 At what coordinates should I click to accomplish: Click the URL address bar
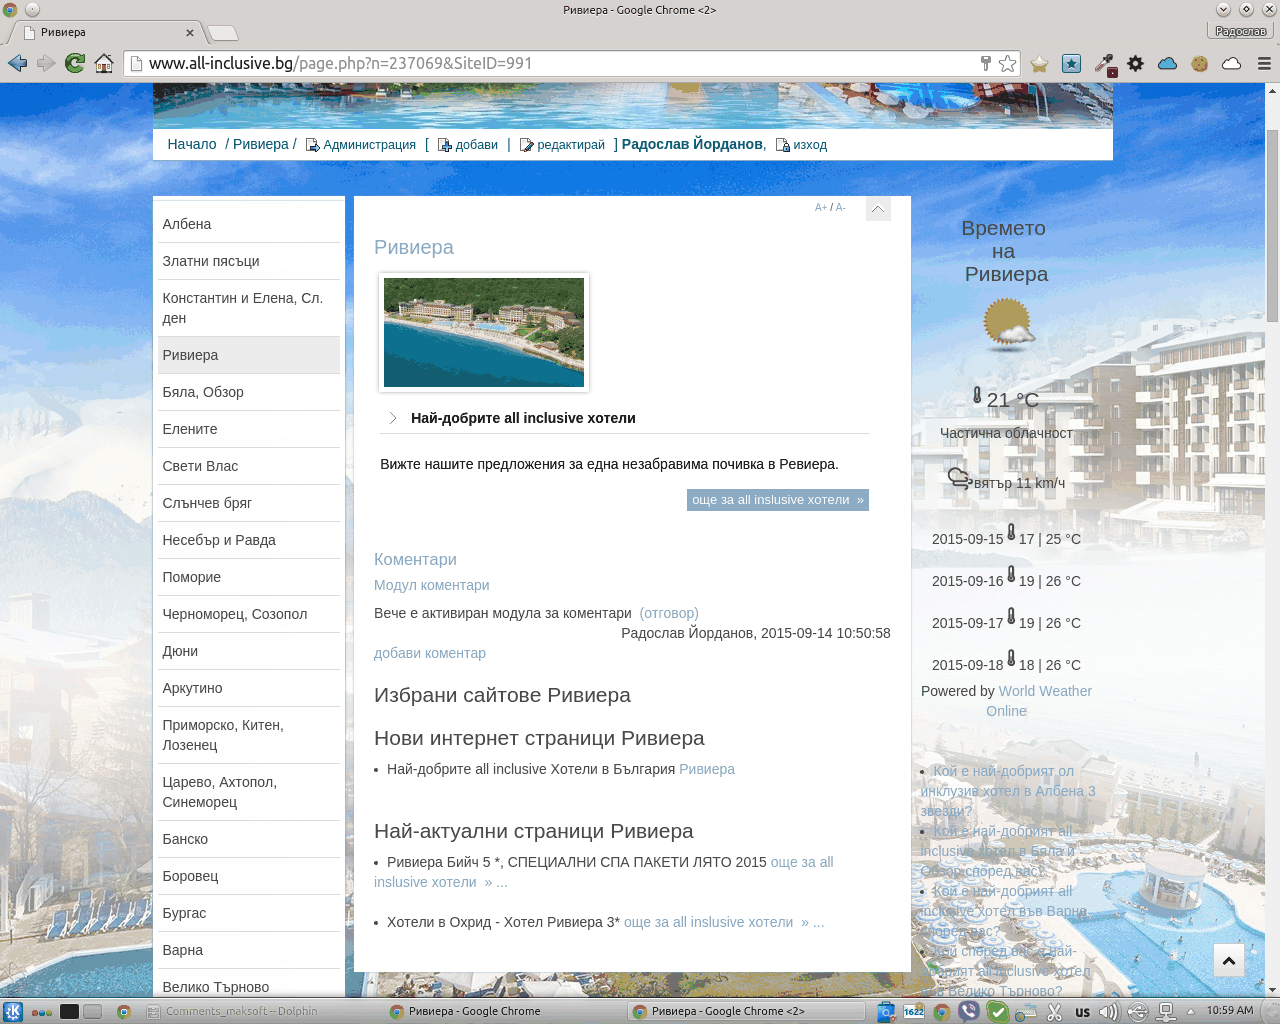[560, 63]
